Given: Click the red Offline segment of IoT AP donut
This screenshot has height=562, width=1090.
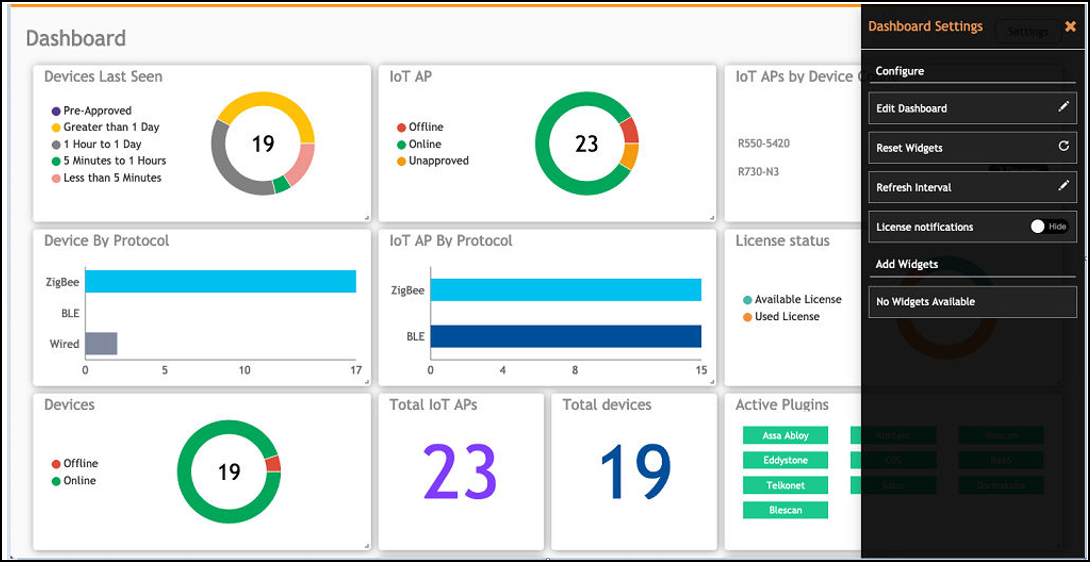Looking at the screenshot, I should coord(629,129).
